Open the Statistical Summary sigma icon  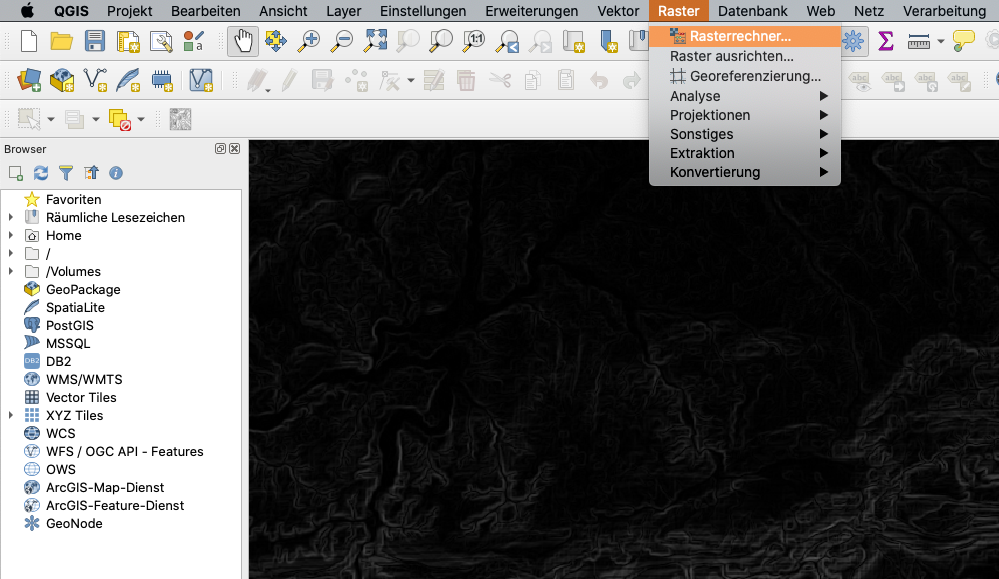tap(886, 41)
